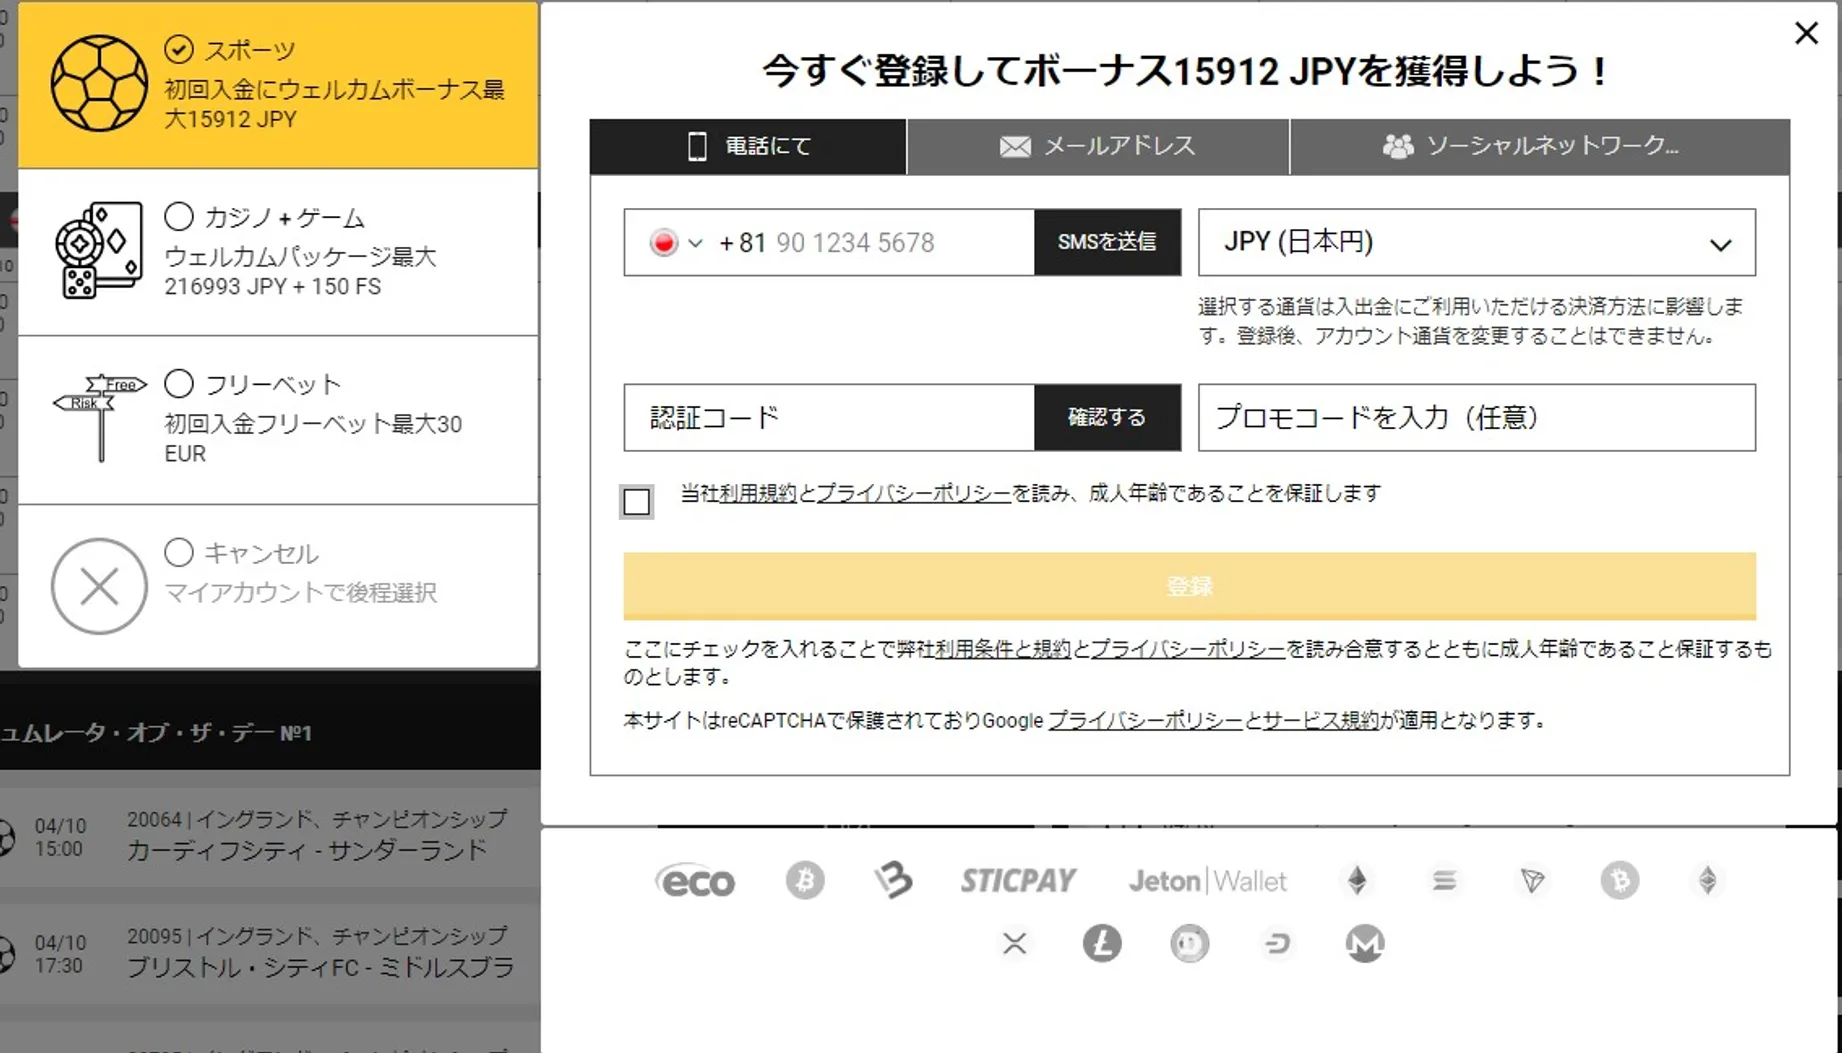Select the カジノ＋ゲーム radio option
The height and width of the screenshot is (1053, 1842).
point(179,216)
